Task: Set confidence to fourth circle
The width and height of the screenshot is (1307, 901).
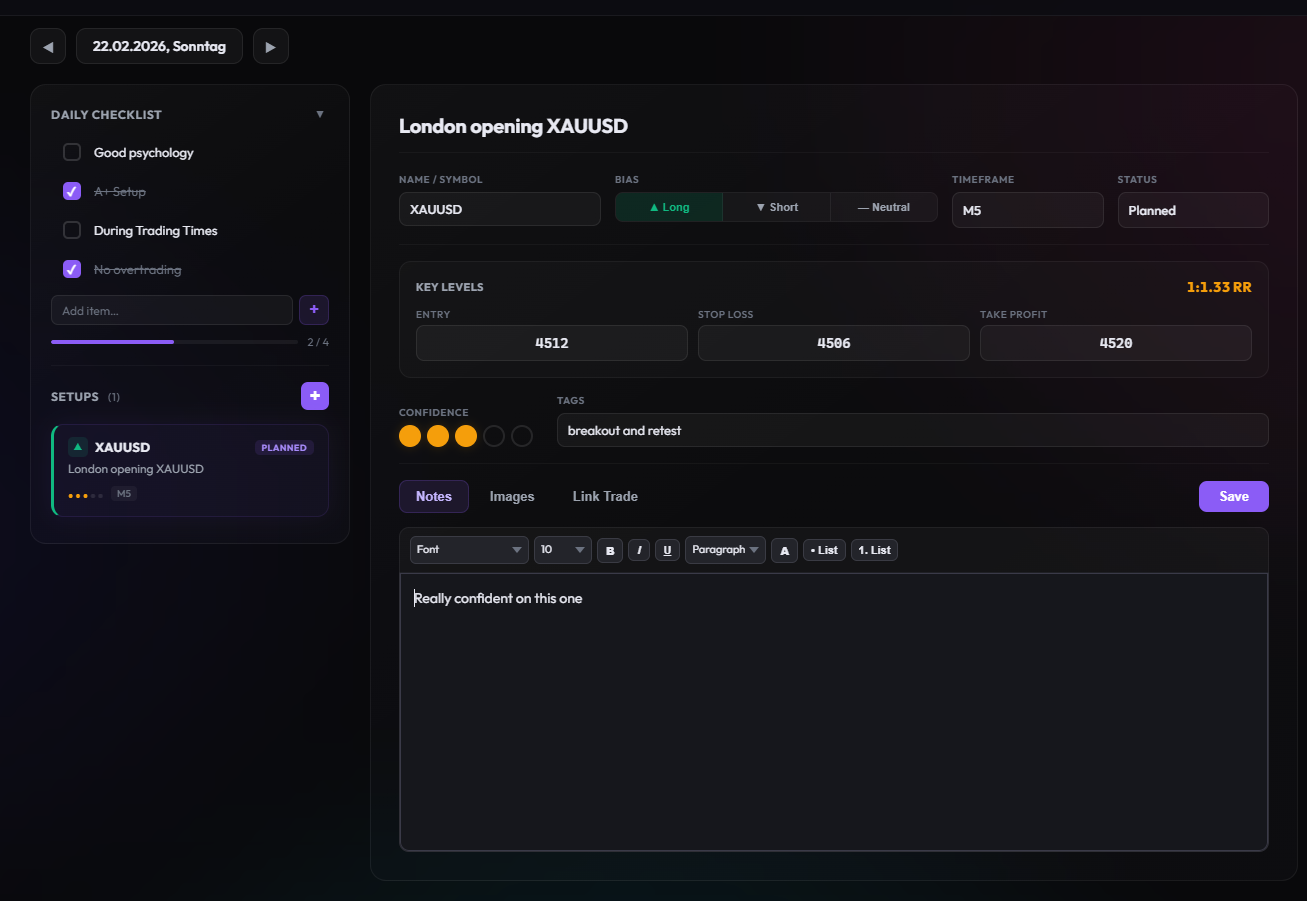Action: point(494,436)
